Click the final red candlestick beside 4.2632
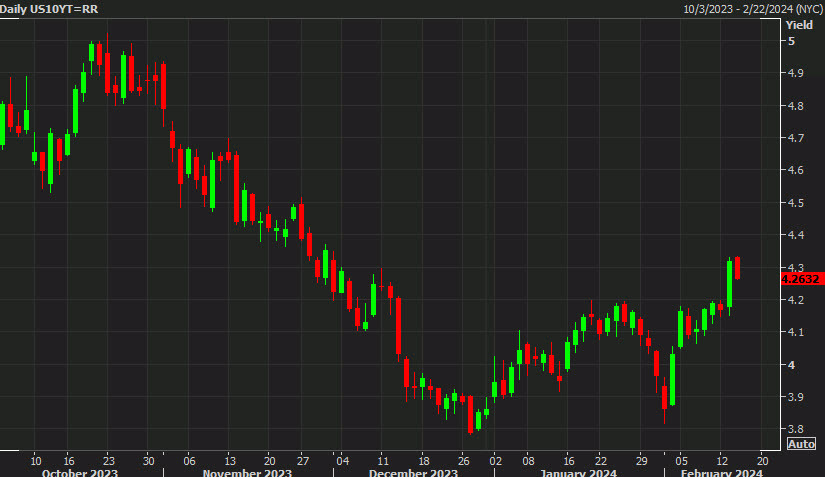The width and height of the screenshot is (825, 477). pos(738,268)
